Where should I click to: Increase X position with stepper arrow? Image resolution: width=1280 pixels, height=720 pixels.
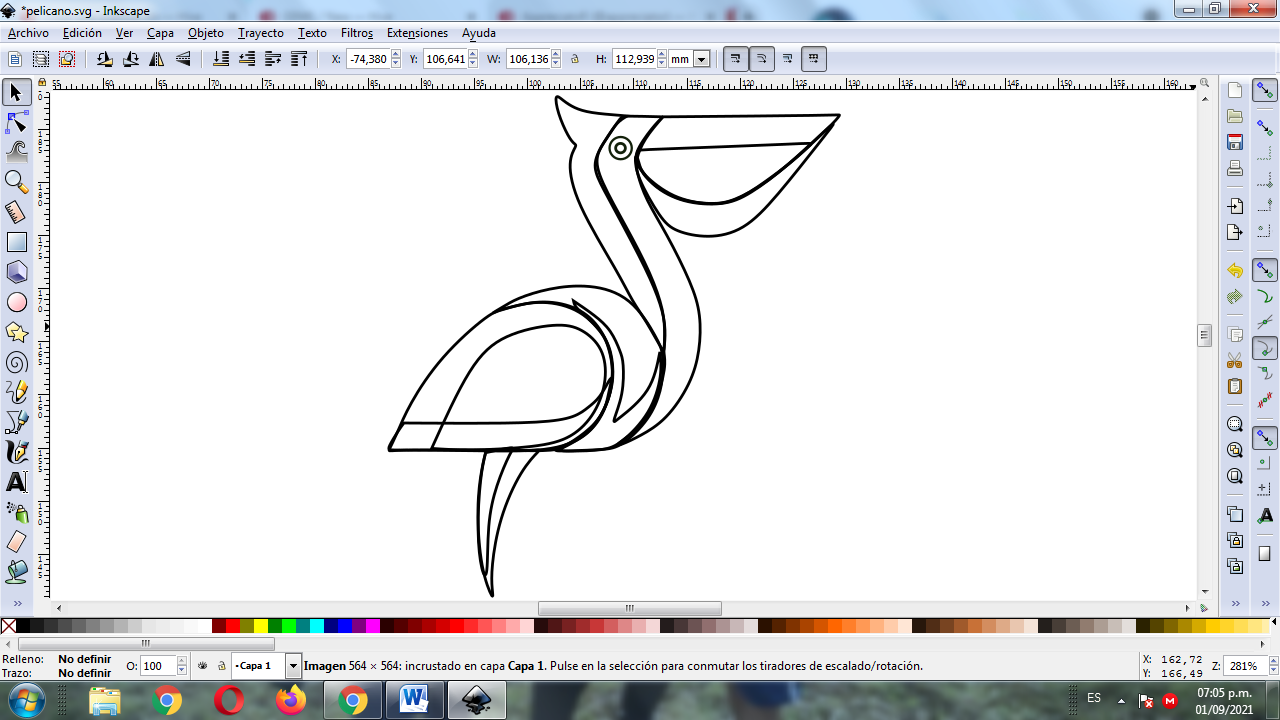(395, 55)
